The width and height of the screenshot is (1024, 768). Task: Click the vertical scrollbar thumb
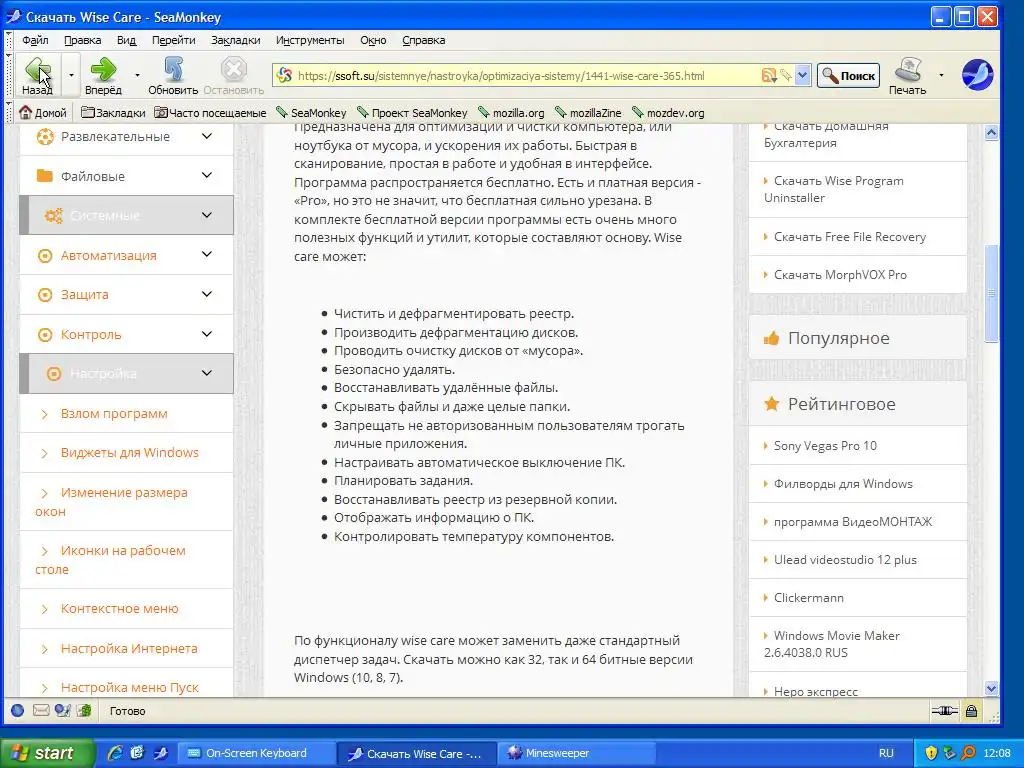(991, 293)
